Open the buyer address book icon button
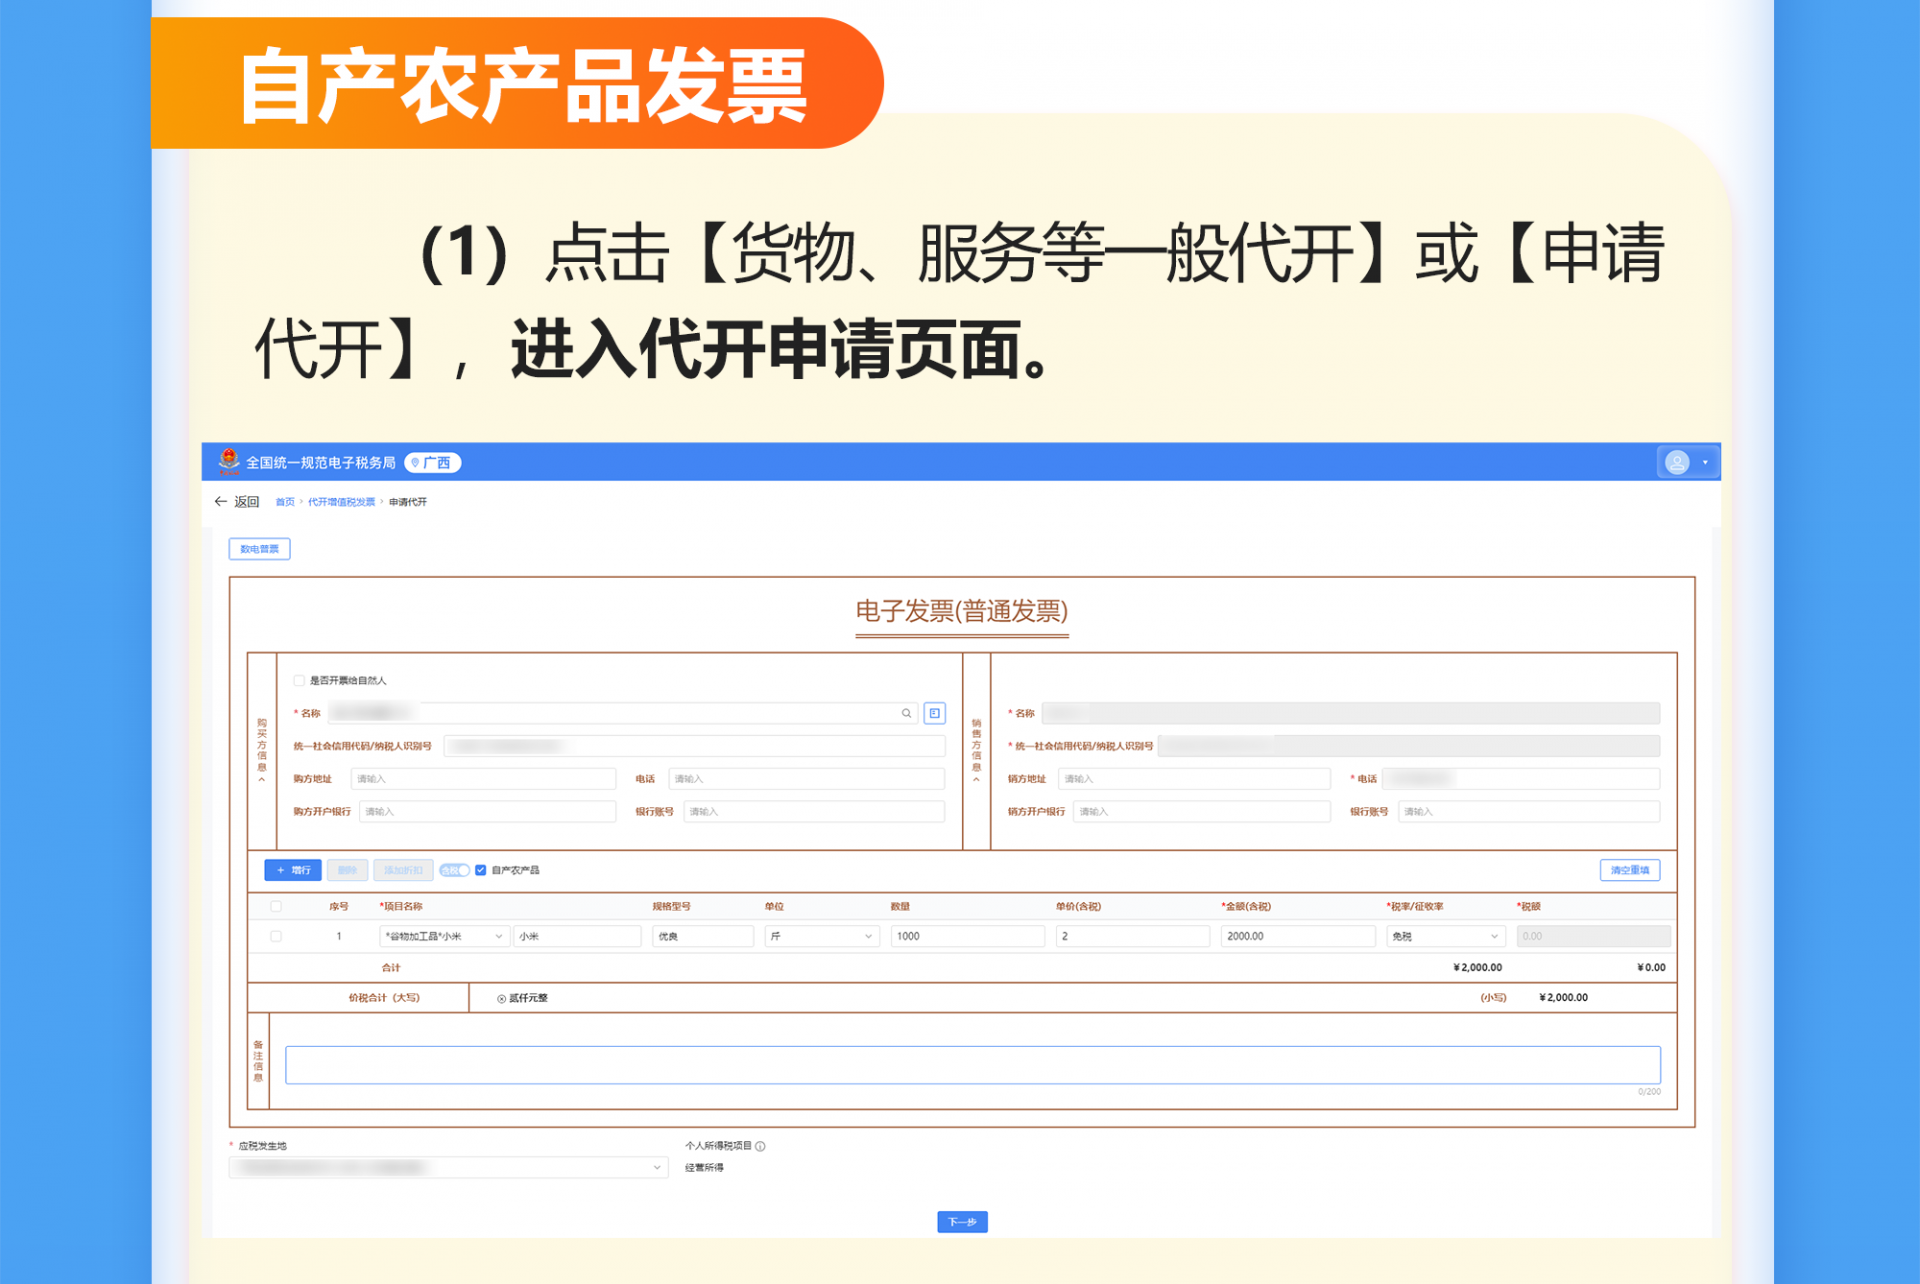Viewport: 1920px width, 1284px height. click(x=935, y=713)
